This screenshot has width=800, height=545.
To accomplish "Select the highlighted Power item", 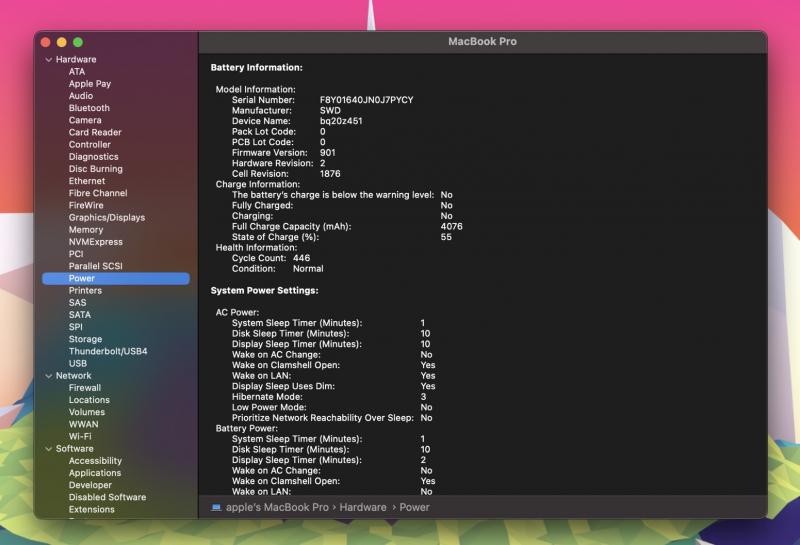I will pos(116,279).
